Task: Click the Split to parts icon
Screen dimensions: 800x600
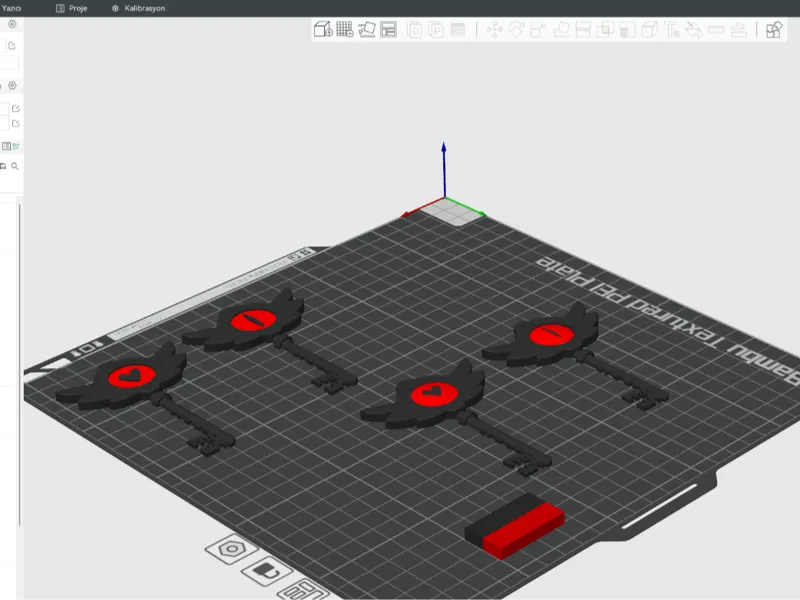Action: click(x=436, y=30)
